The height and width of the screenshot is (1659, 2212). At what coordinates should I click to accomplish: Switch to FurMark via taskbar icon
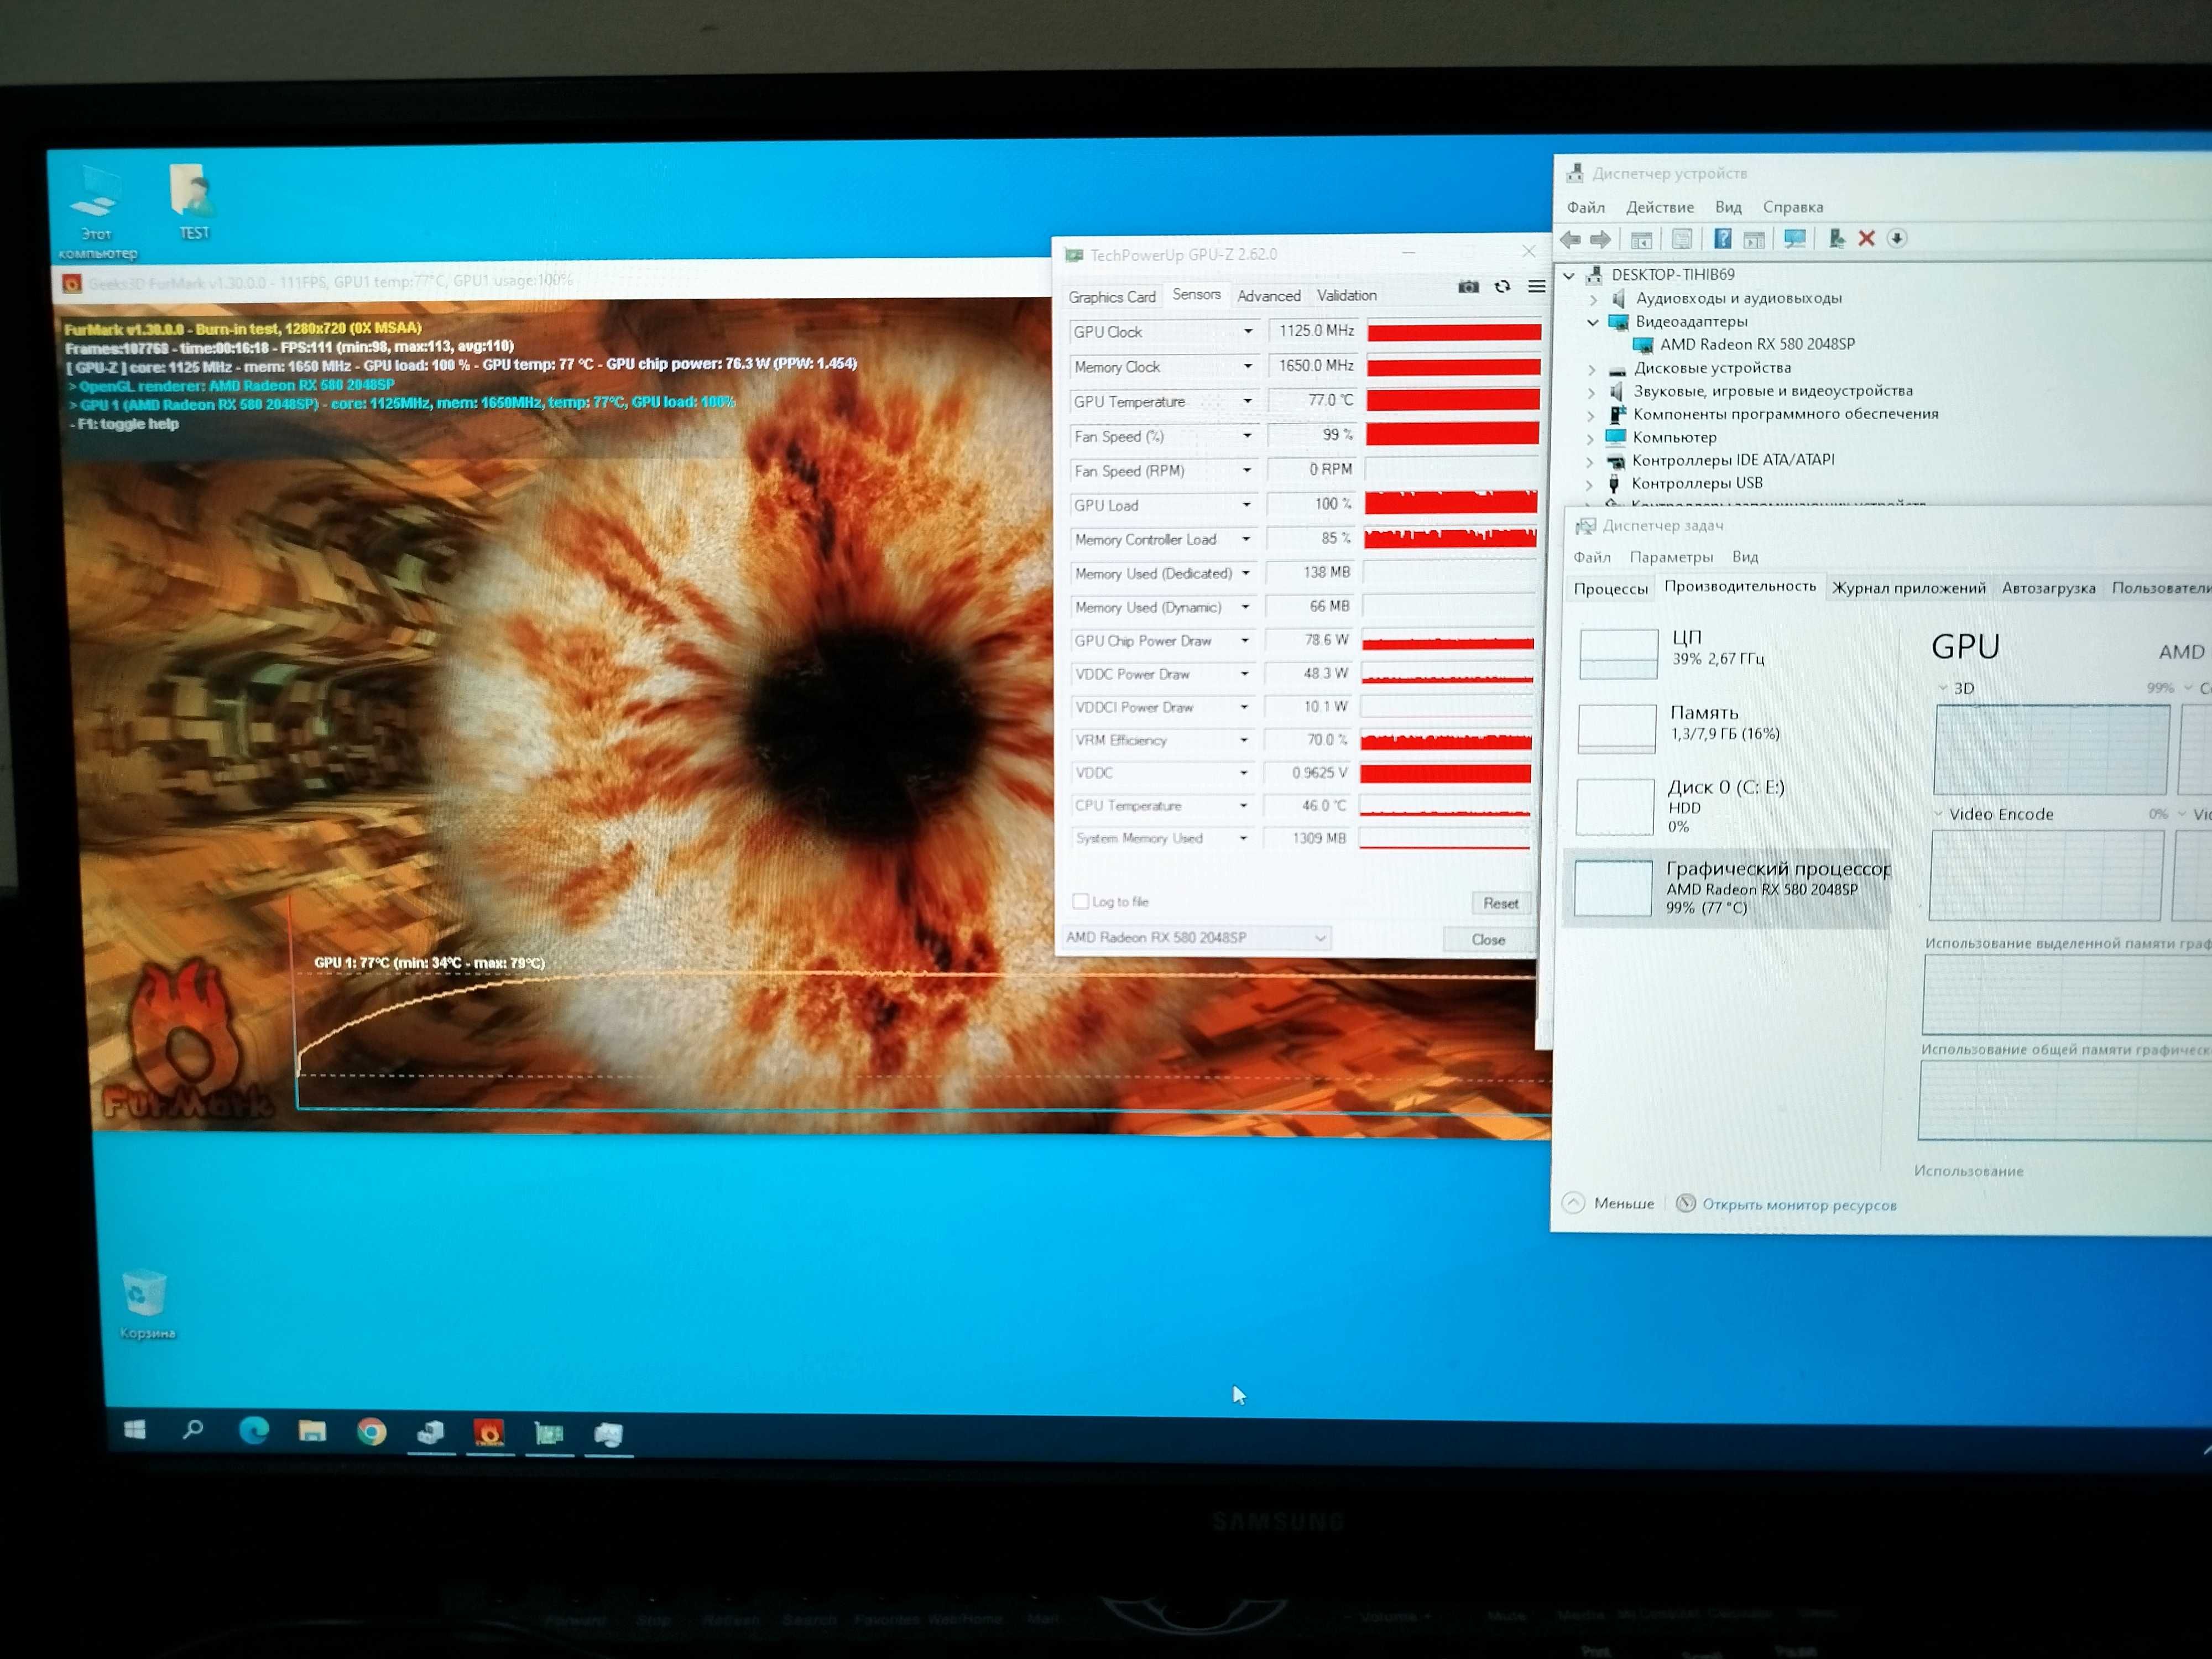490,1434
